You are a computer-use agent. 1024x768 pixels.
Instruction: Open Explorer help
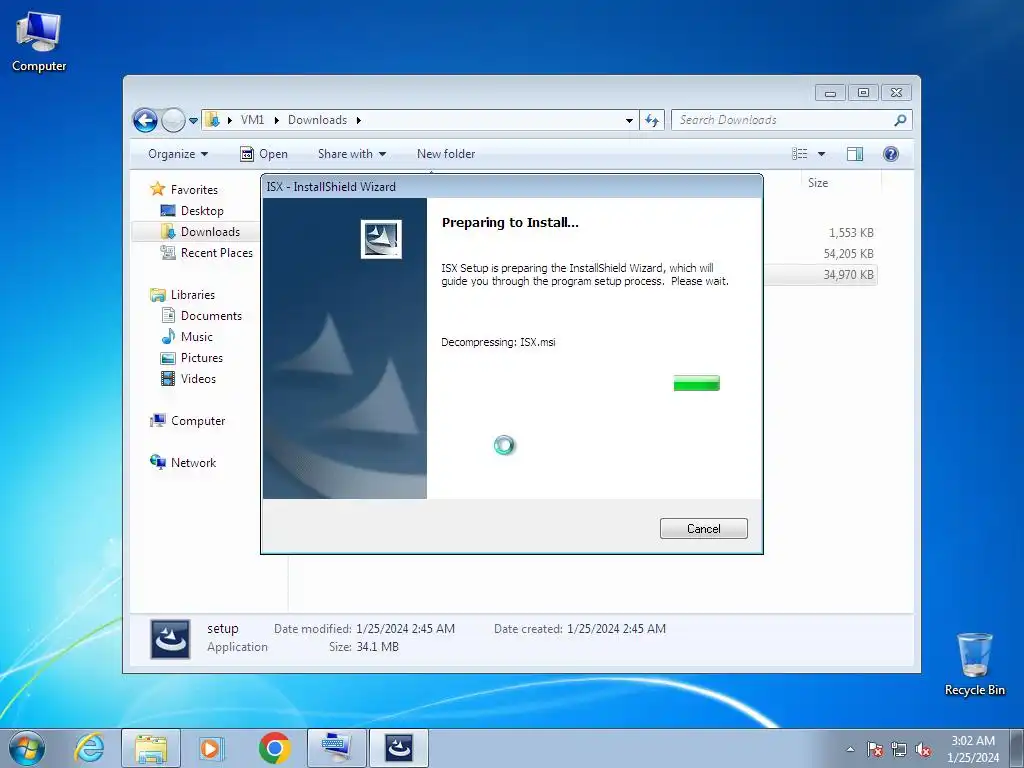(x=891, y=154)
